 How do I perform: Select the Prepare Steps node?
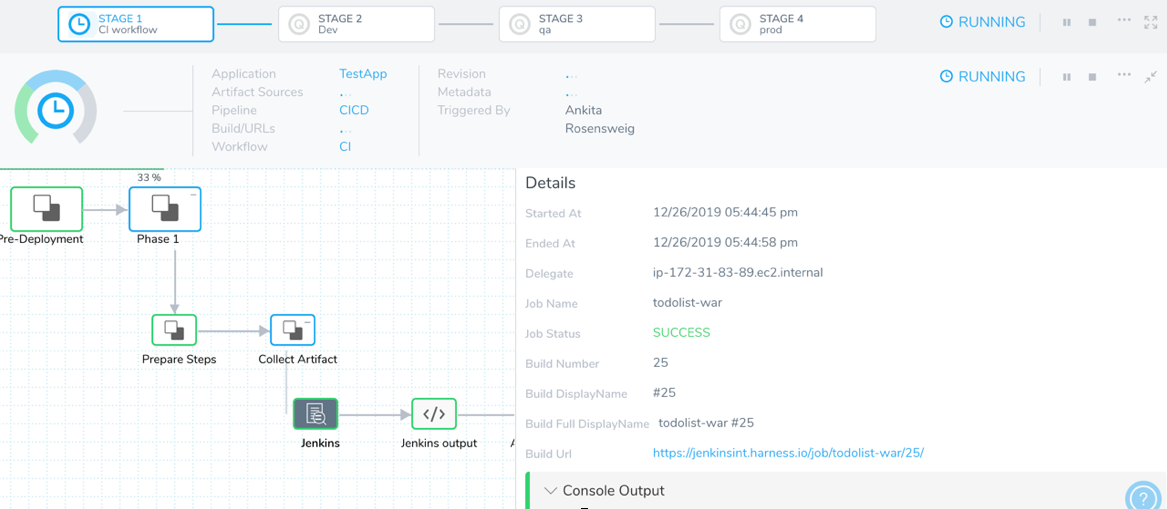coord(174,330)
